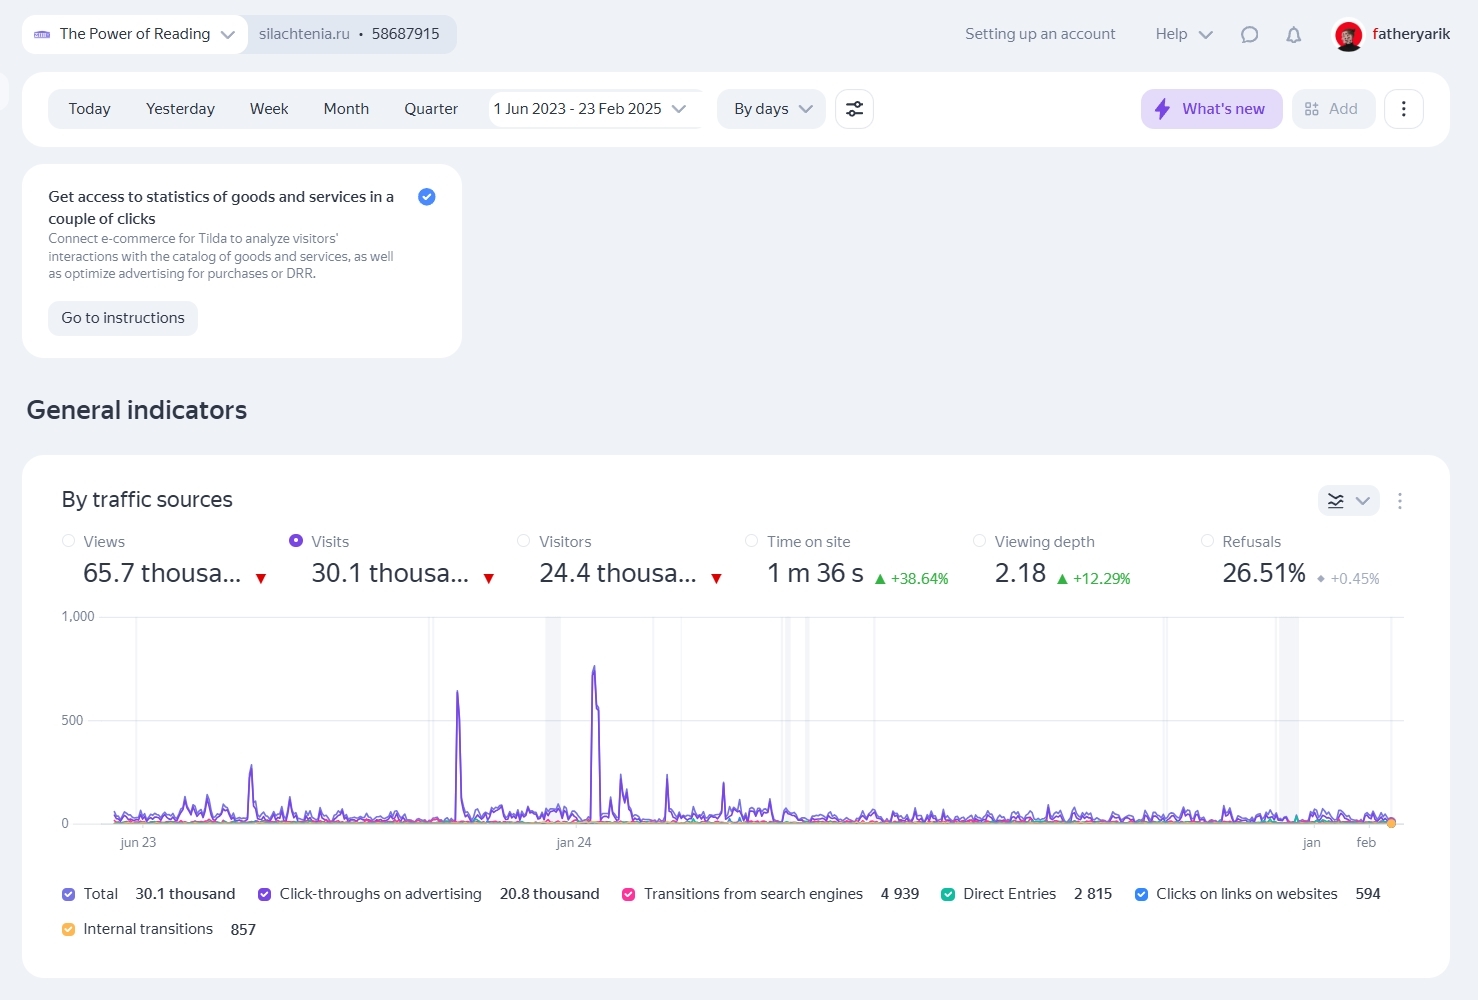Screen dimensions: 1478x1000
Task: Click the lightning What's new button
Action: click(x=1211, y=109)
